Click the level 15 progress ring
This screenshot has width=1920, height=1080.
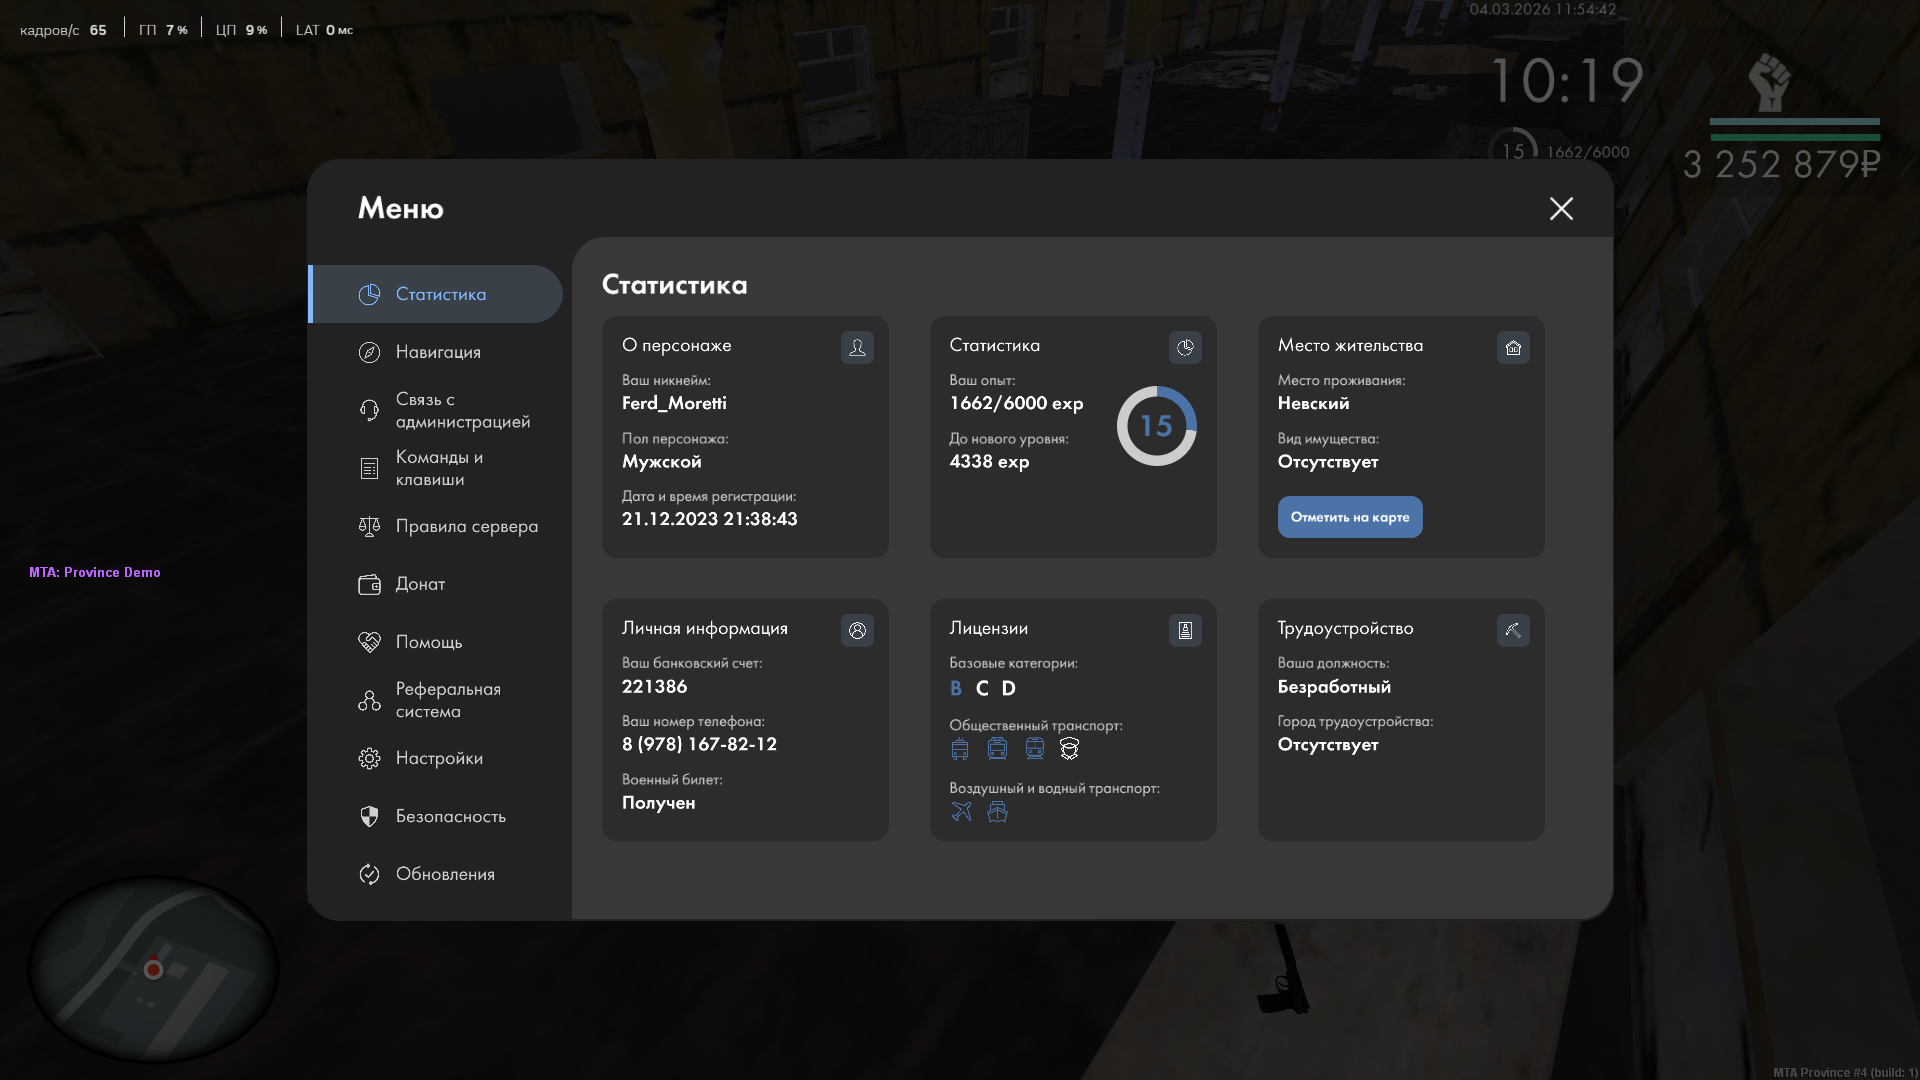pos(1156,426)
